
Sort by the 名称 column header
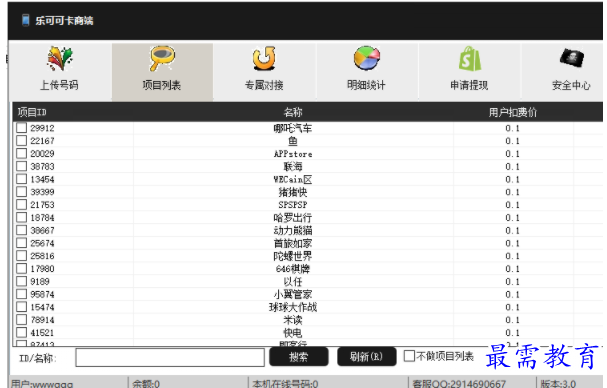pos(293,112)
